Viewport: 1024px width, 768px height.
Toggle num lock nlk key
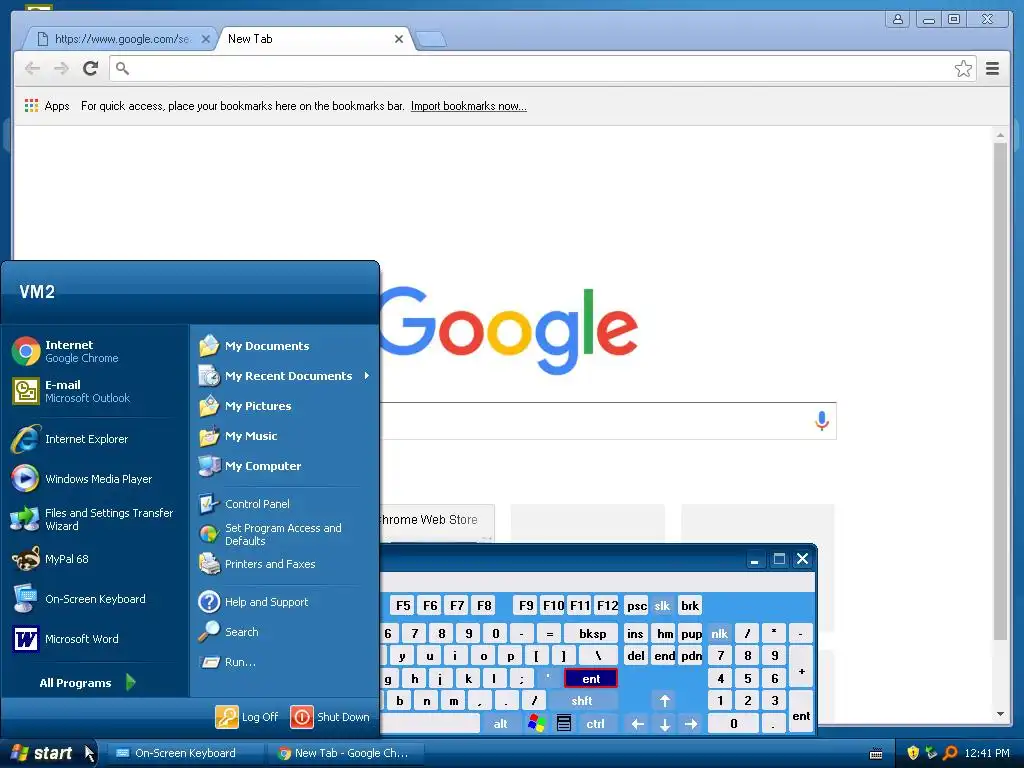tap(719, 633)
